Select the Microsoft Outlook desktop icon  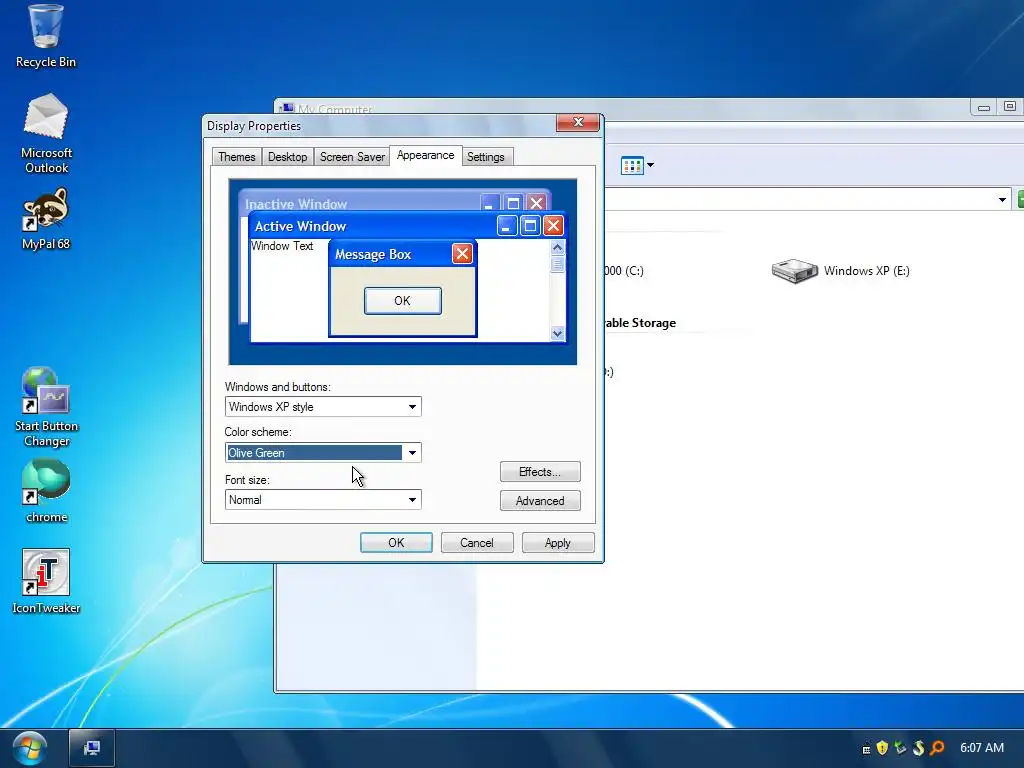pyautogui.click(x=46, y=133)
